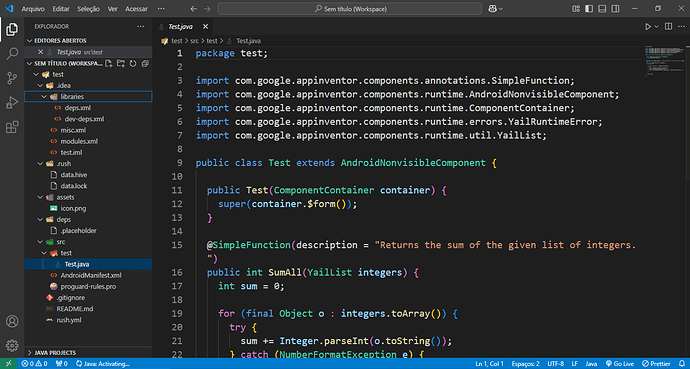
Task: Click the errors and warnings counter
Action: click(34, 364)
